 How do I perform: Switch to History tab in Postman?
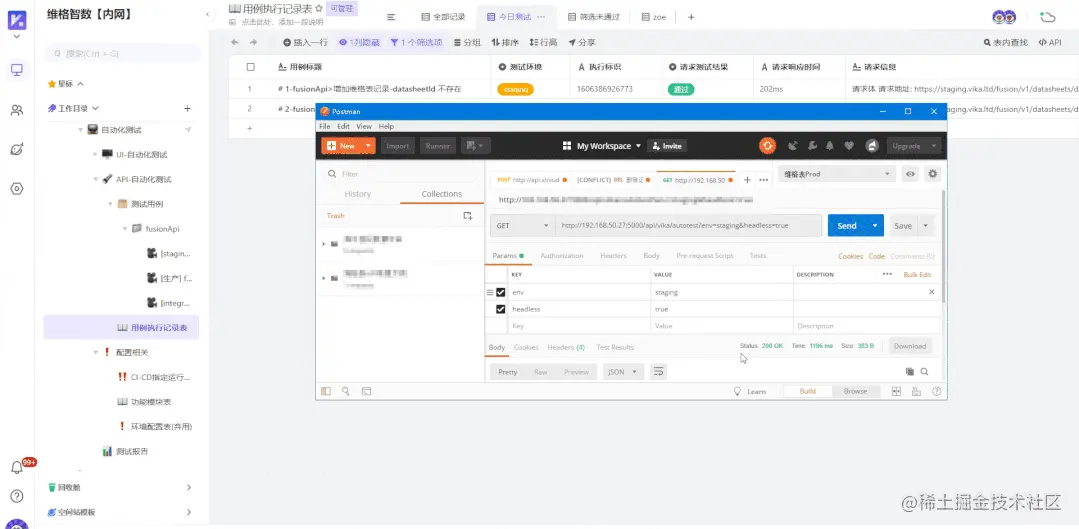(357, 194)
